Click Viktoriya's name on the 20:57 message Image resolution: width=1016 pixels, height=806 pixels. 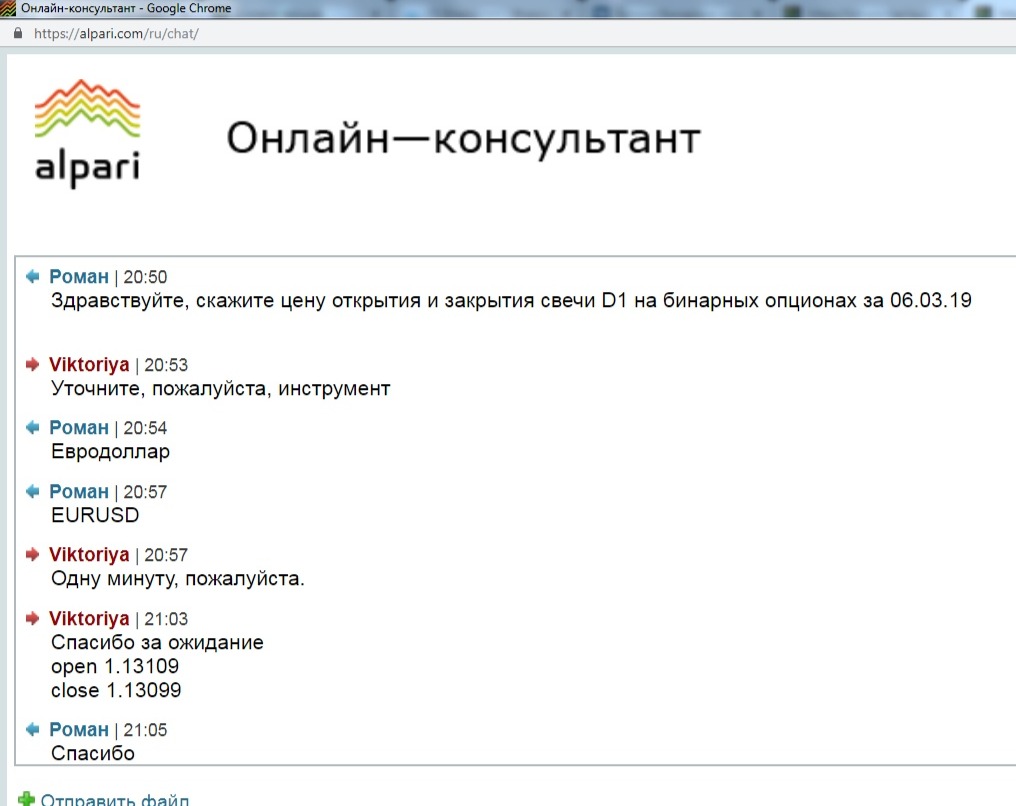pos(89,555)
